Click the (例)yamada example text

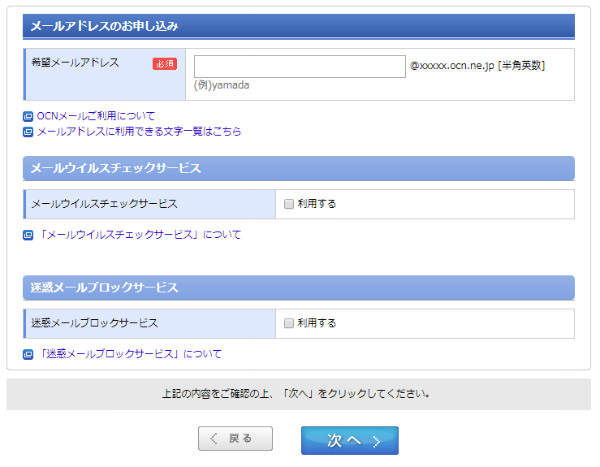point(222,85)
